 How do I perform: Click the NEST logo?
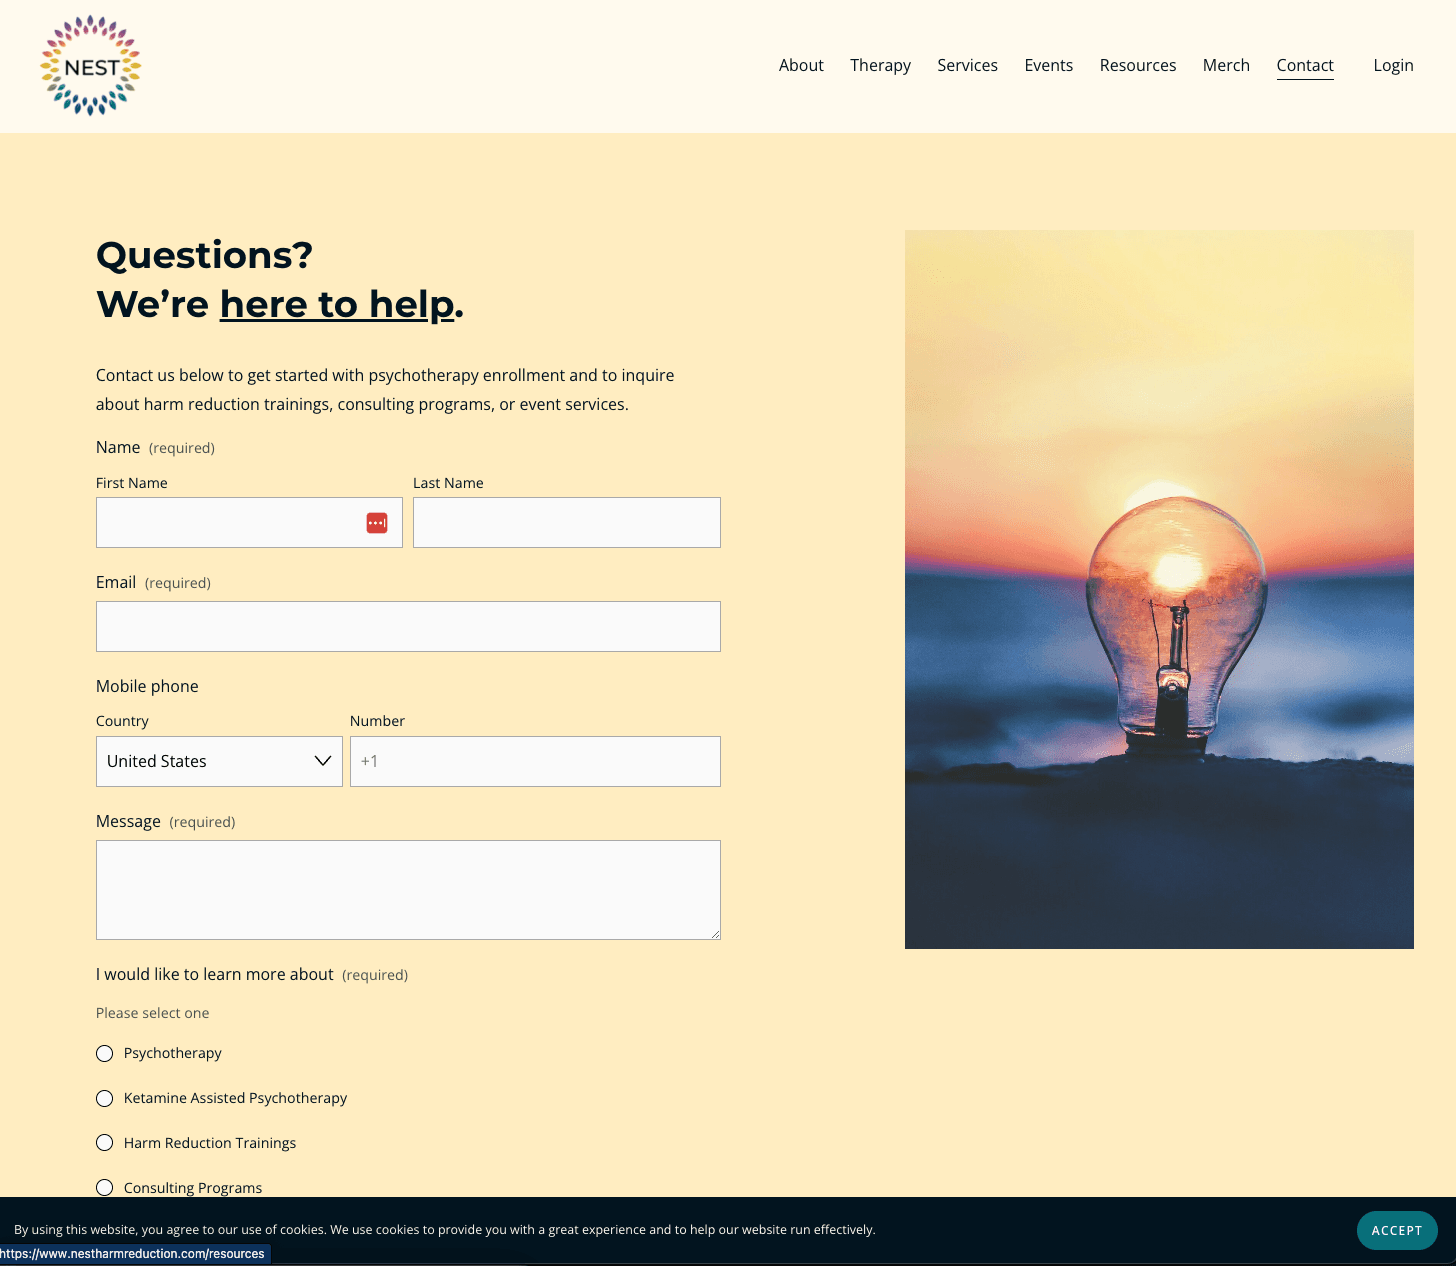pos(90,66)
